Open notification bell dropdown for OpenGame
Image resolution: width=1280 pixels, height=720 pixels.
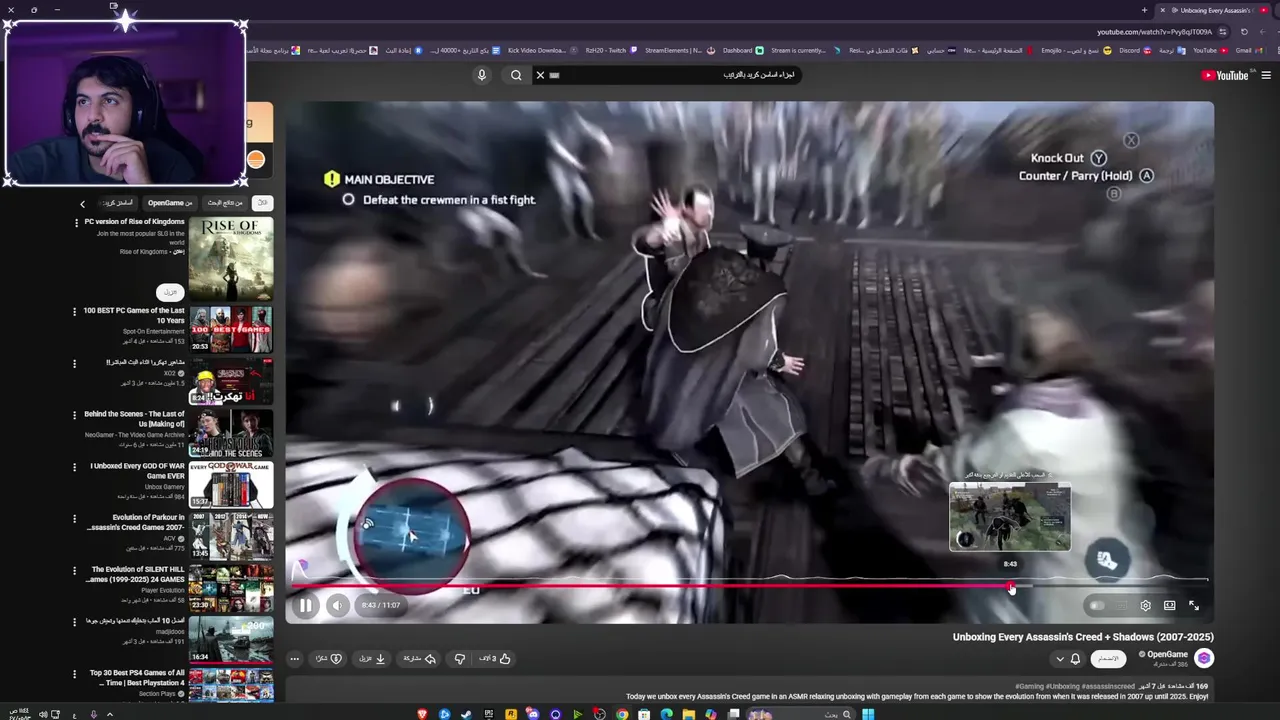(1067, 658)
